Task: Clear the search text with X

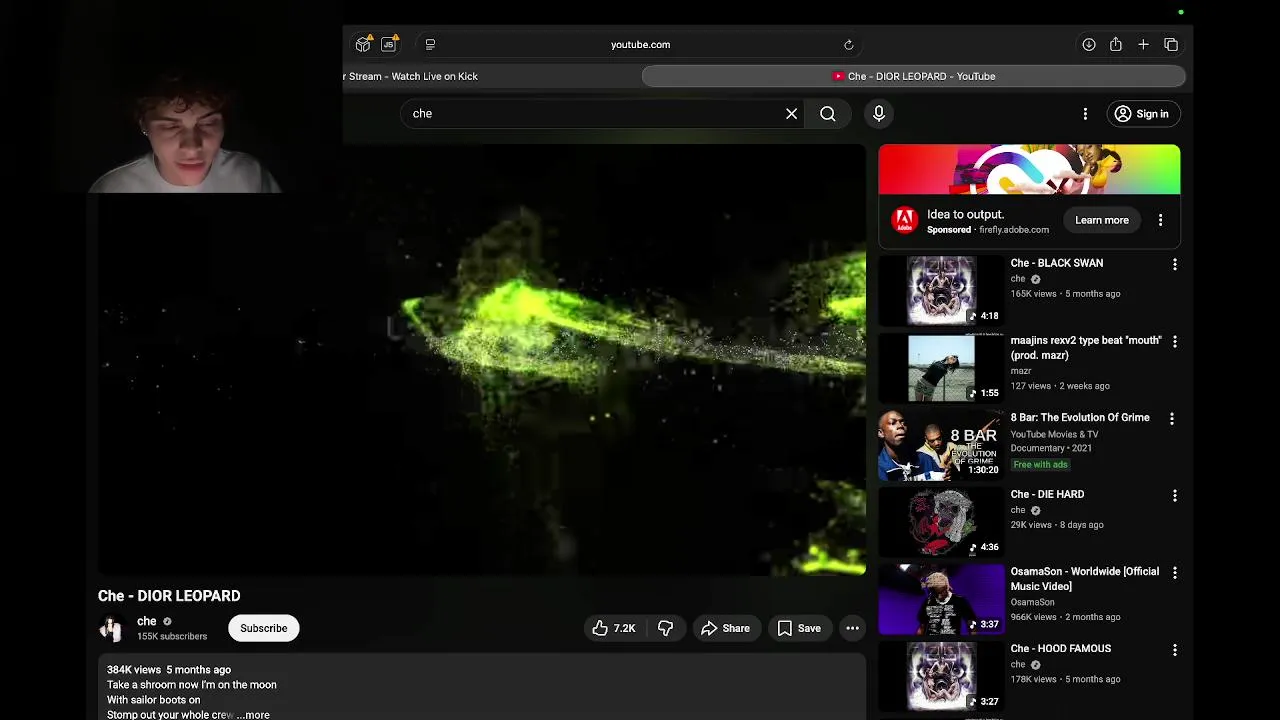Action: coord(791,114)
